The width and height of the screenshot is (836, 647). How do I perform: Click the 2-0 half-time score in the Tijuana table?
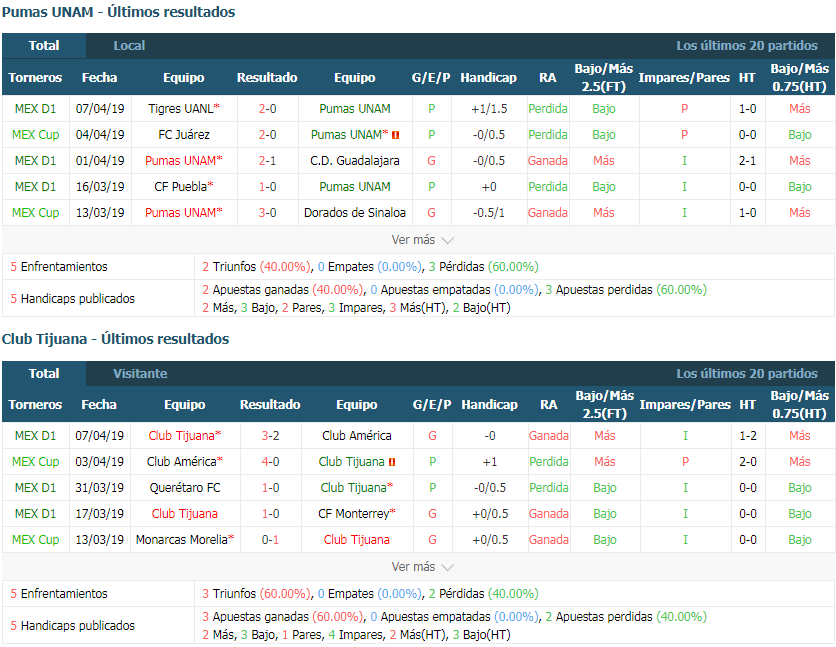[x=747, y=462]
